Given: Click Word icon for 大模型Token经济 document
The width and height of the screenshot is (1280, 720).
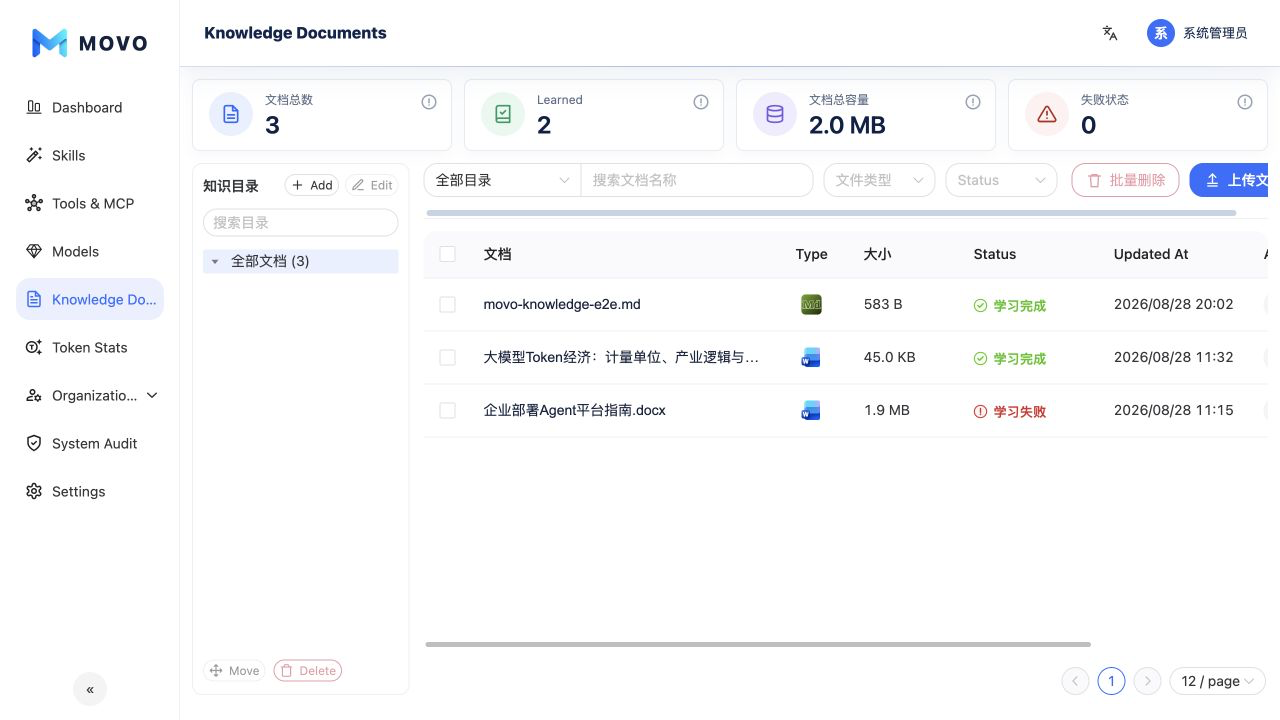Looking at the screenshot, I should (811, 358).
